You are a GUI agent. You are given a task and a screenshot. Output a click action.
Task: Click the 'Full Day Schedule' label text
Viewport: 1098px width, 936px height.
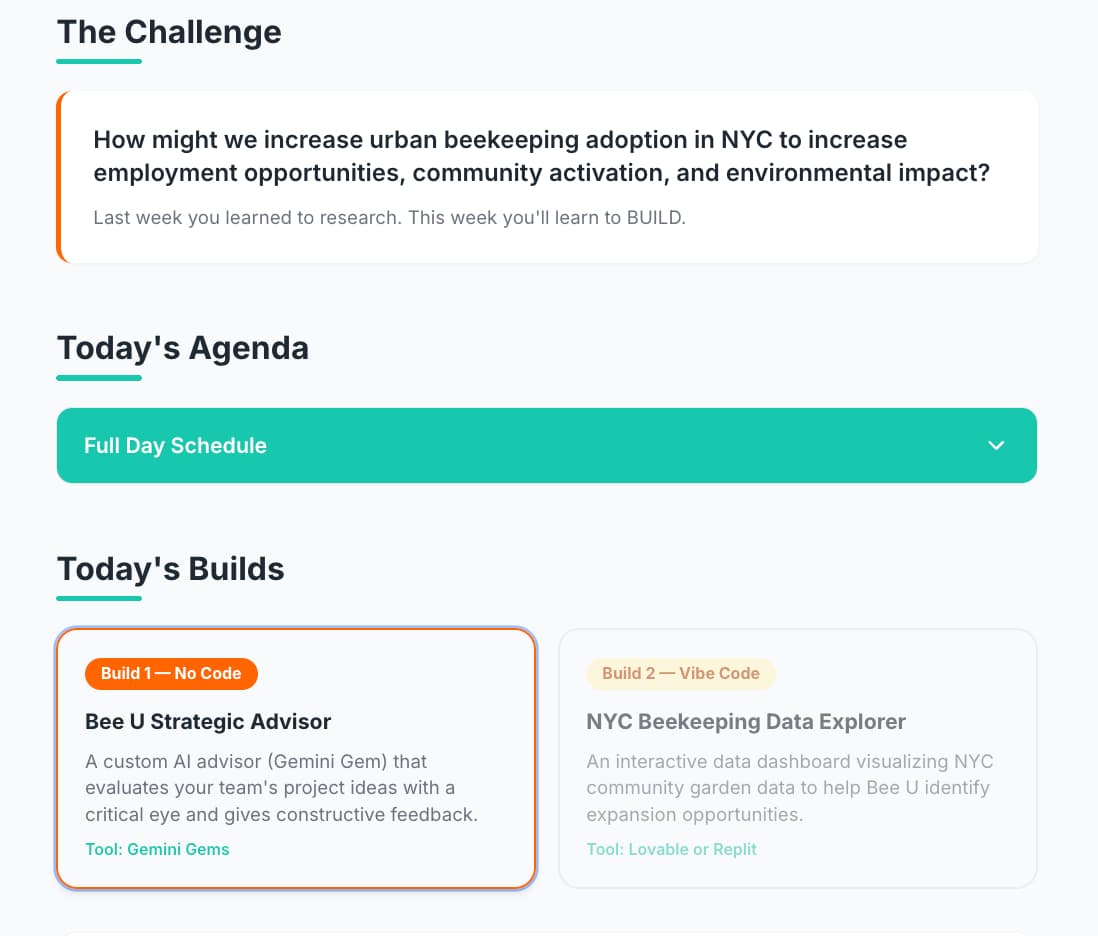pyautogui.click(x=175, y=446)
